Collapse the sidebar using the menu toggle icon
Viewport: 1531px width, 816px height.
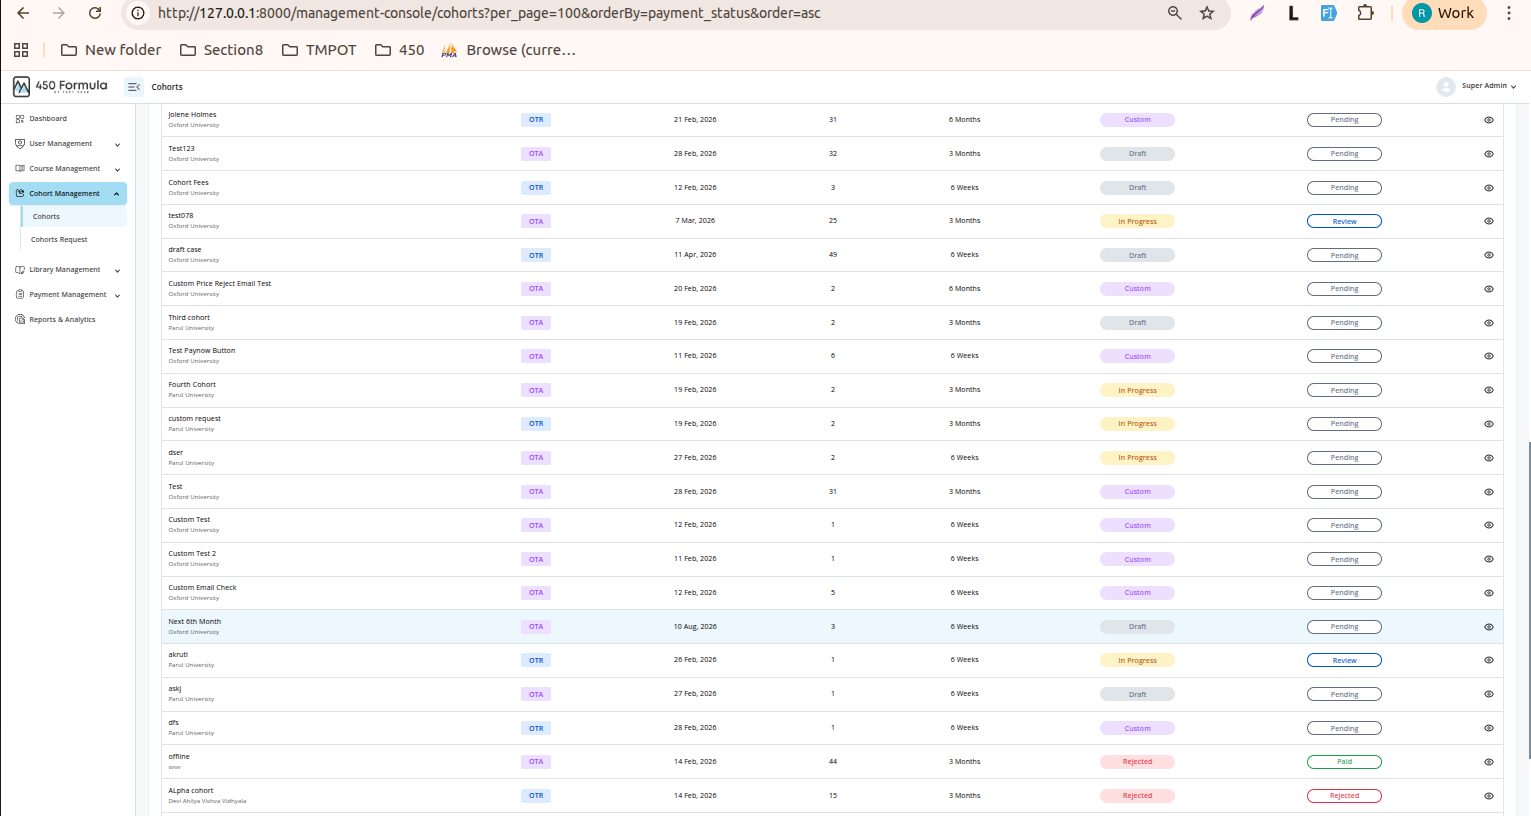pyautogui.click(x=133, y=87)
